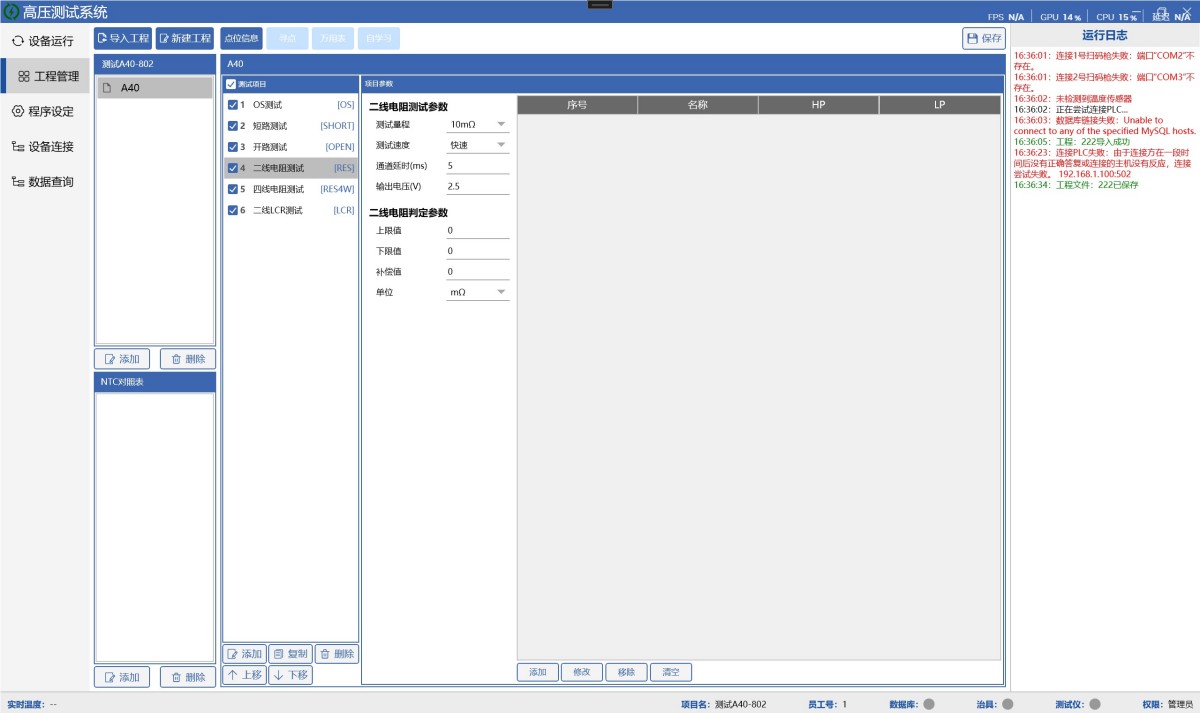Image resolution: width=1200 pixels, height=713 pixels.
Task: Click the 点位信息 button
Action: [241, 38]
